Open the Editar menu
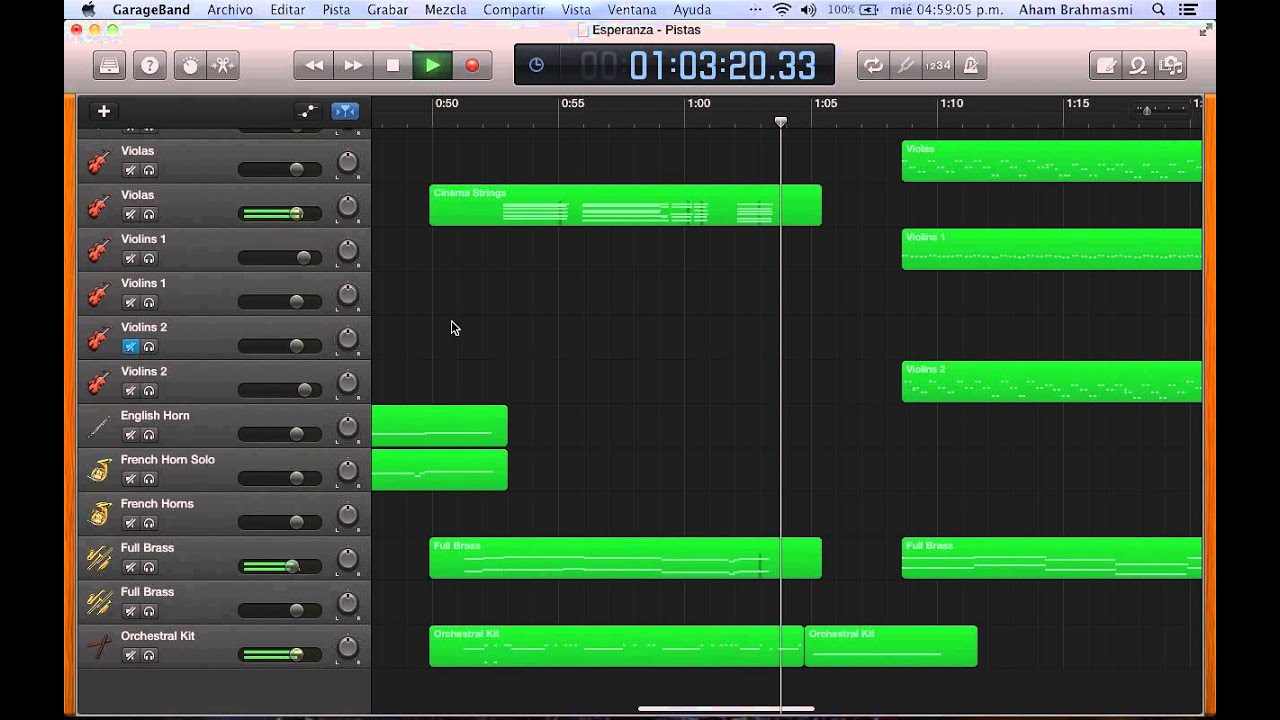 click(288, 10)
